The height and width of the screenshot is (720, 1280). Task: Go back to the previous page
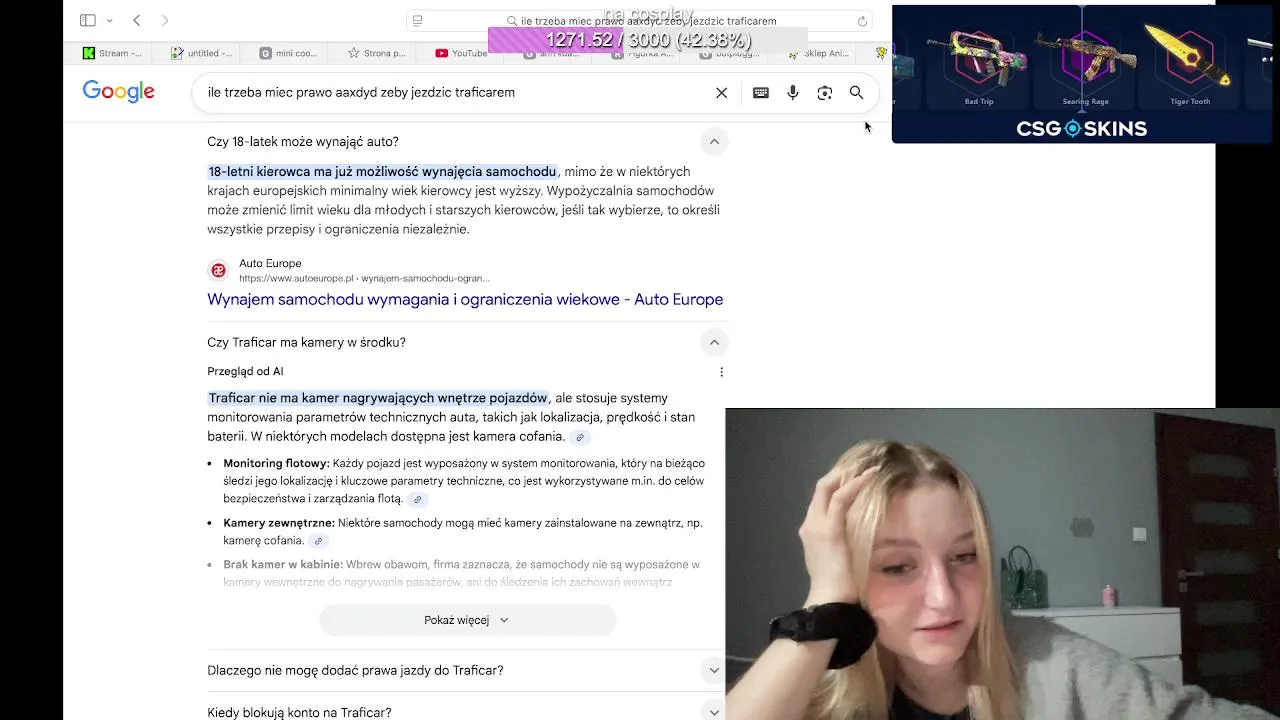coord(137,20)
